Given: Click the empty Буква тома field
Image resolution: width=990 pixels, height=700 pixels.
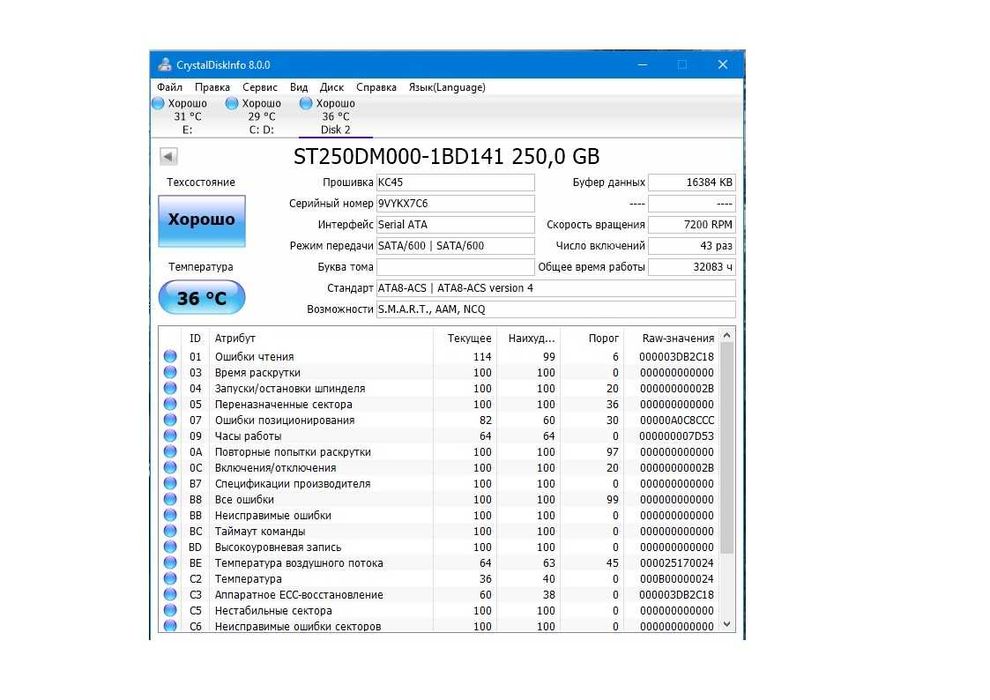Looking at the screenshot, I should 455,267.
